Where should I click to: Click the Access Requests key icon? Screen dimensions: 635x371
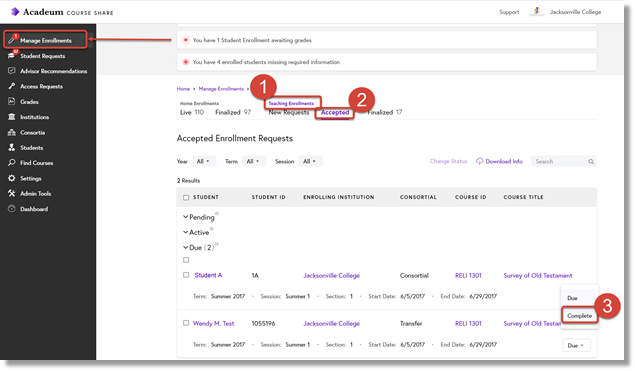[11, 86]
